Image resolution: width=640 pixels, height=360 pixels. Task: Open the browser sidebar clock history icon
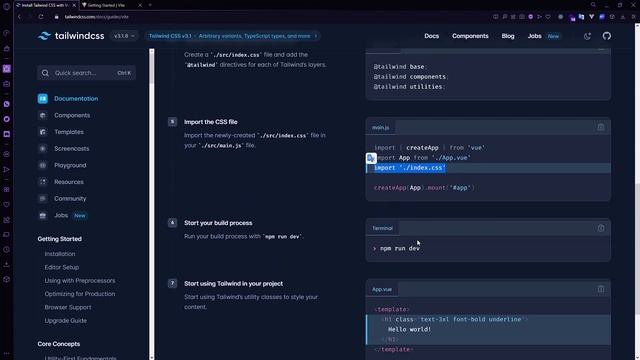click(x=7, y=249)
